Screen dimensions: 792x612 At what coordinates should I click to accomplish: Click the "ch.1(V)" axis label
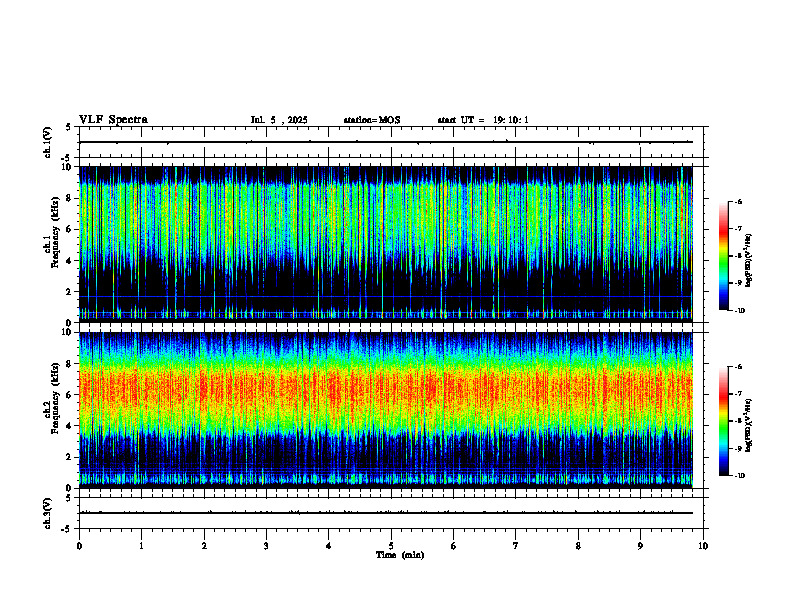pyautogui.click(x=48, y=142)
